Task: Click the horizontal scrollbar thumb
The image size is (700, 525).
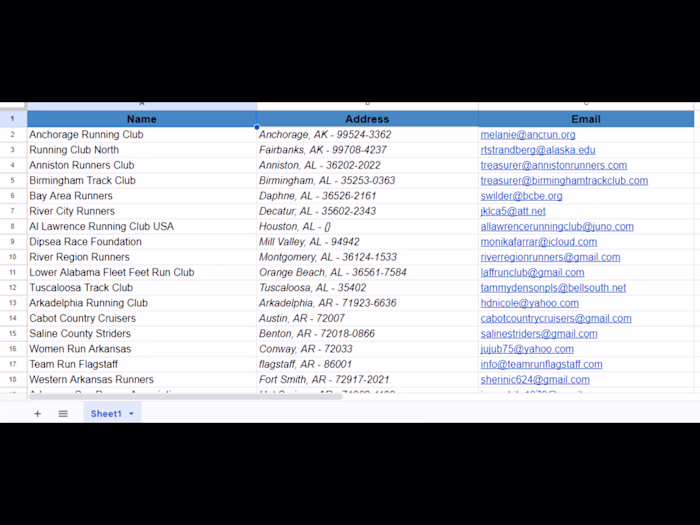Action: [x=185, y=396]
